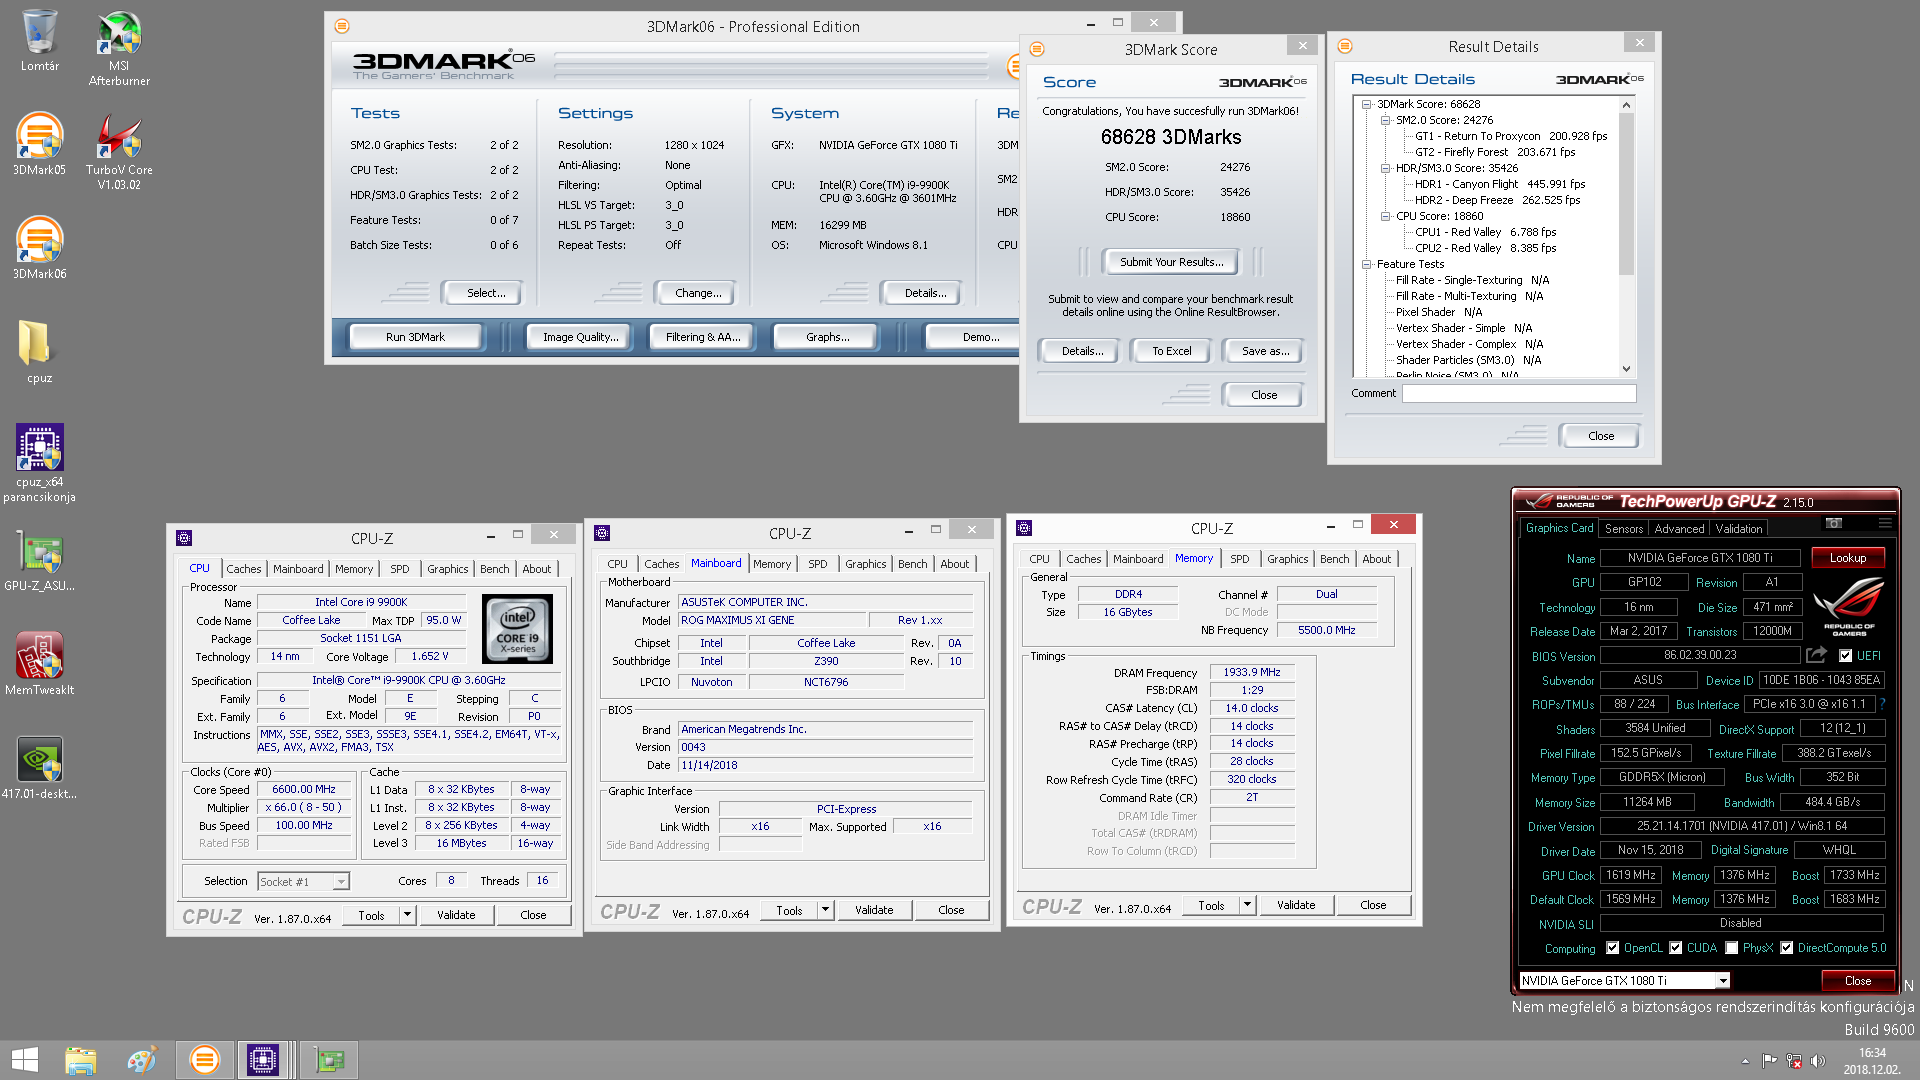
Task: Select the MemTweakIt desktop icon
Action: click(x=39, y=664)
